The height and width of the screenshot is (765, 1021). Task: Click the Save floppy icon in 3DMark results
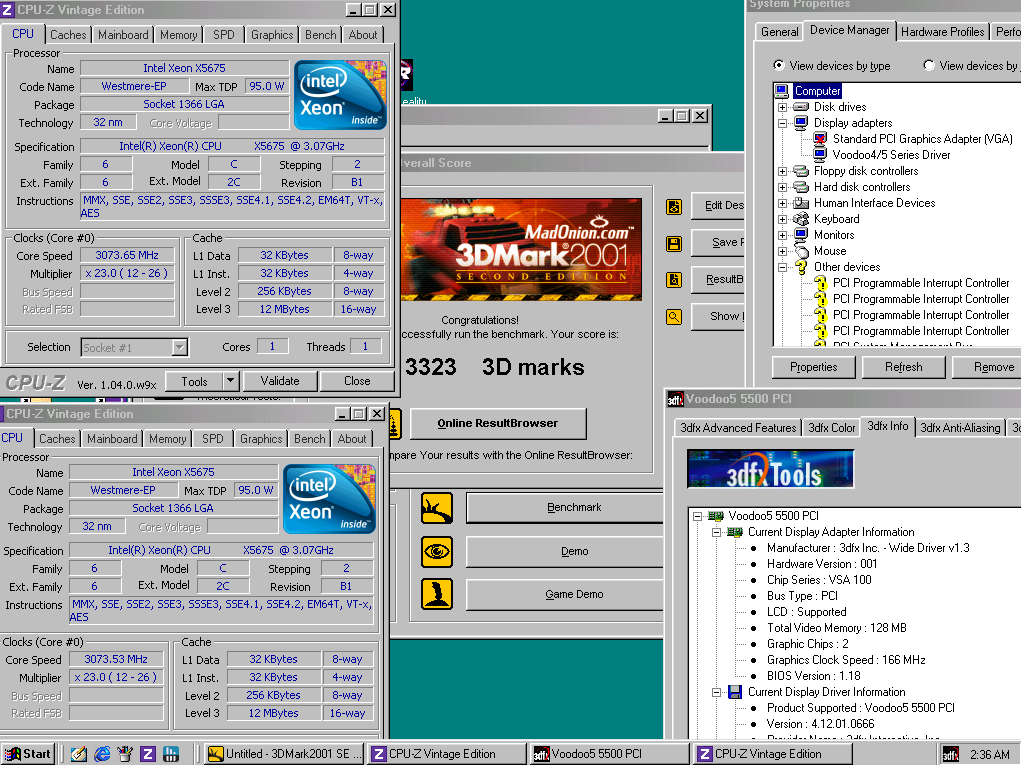(674, 244)
